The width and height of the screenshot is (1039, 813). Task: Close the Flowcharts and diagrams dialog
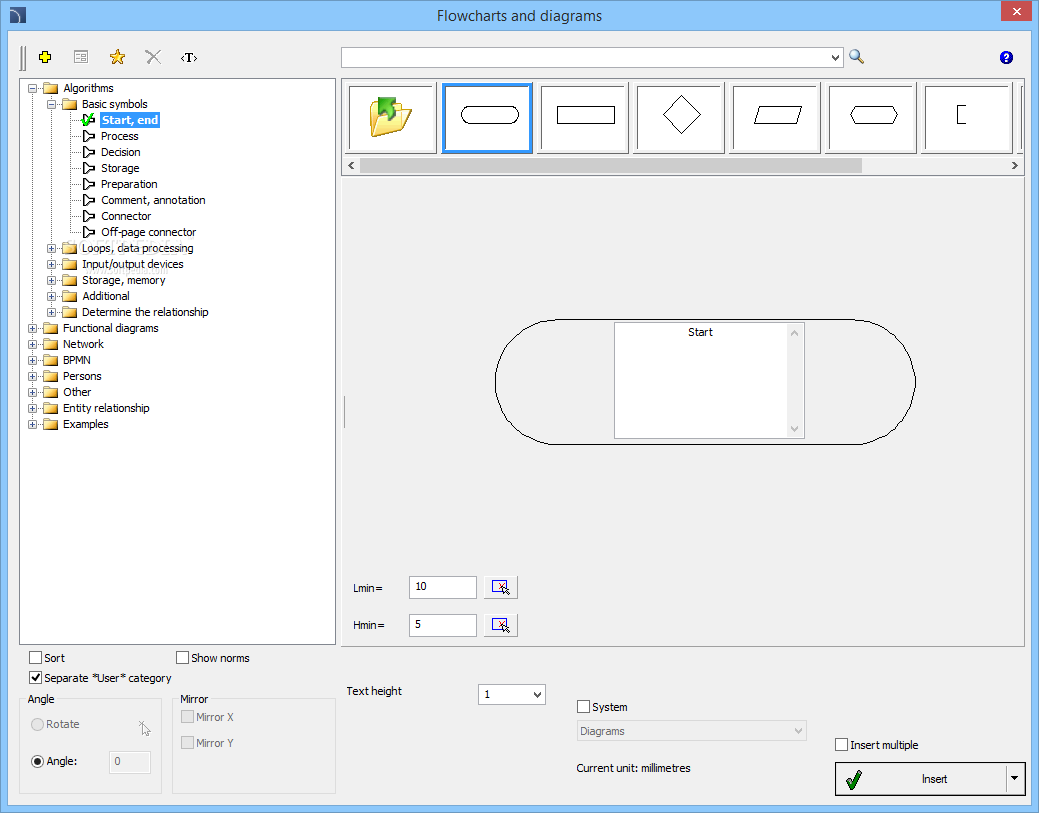[1016, 11]
